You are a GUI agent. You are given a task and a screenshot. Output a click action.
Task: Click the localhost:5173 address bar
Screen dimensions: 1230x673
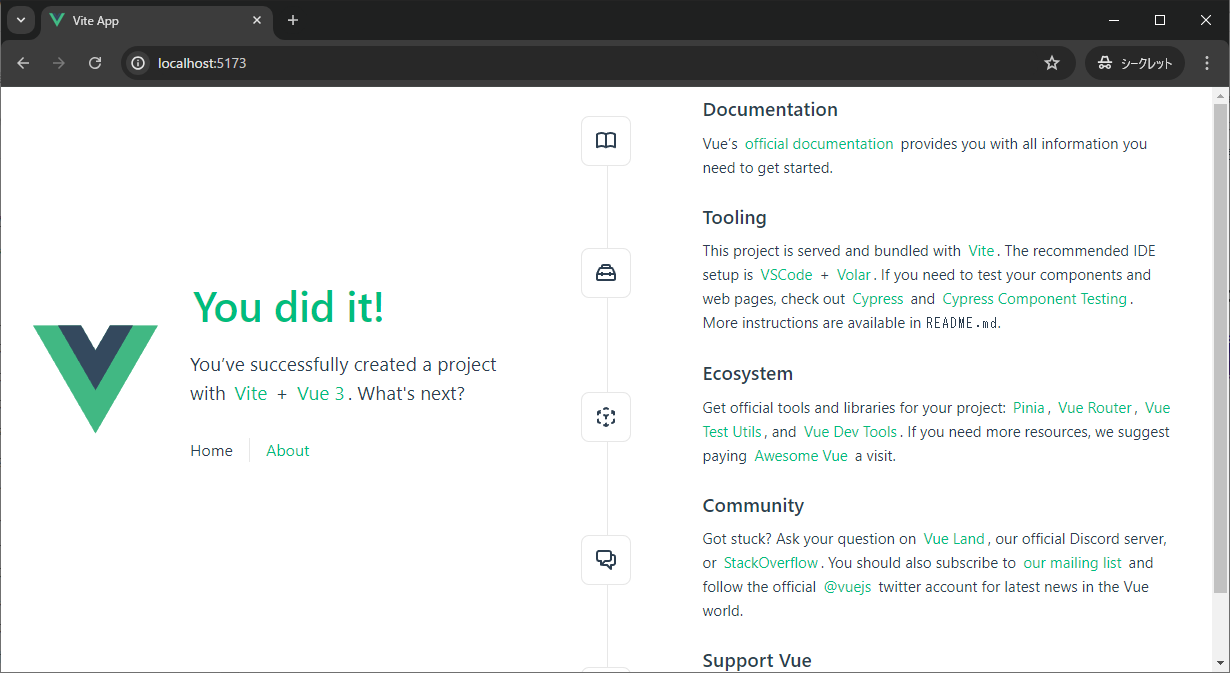click(598, 63)
